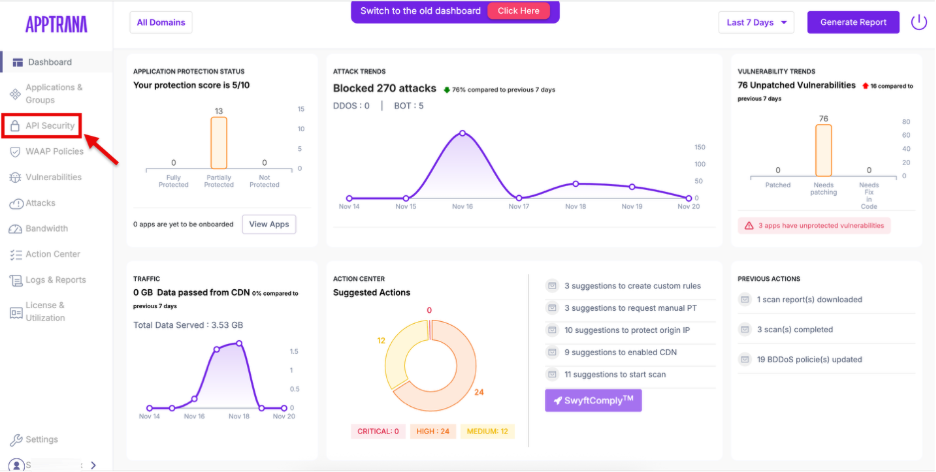The height and width of the screenshot is (472, 936).
Task: Click the API Security lock icon
Action: point(16,126)
